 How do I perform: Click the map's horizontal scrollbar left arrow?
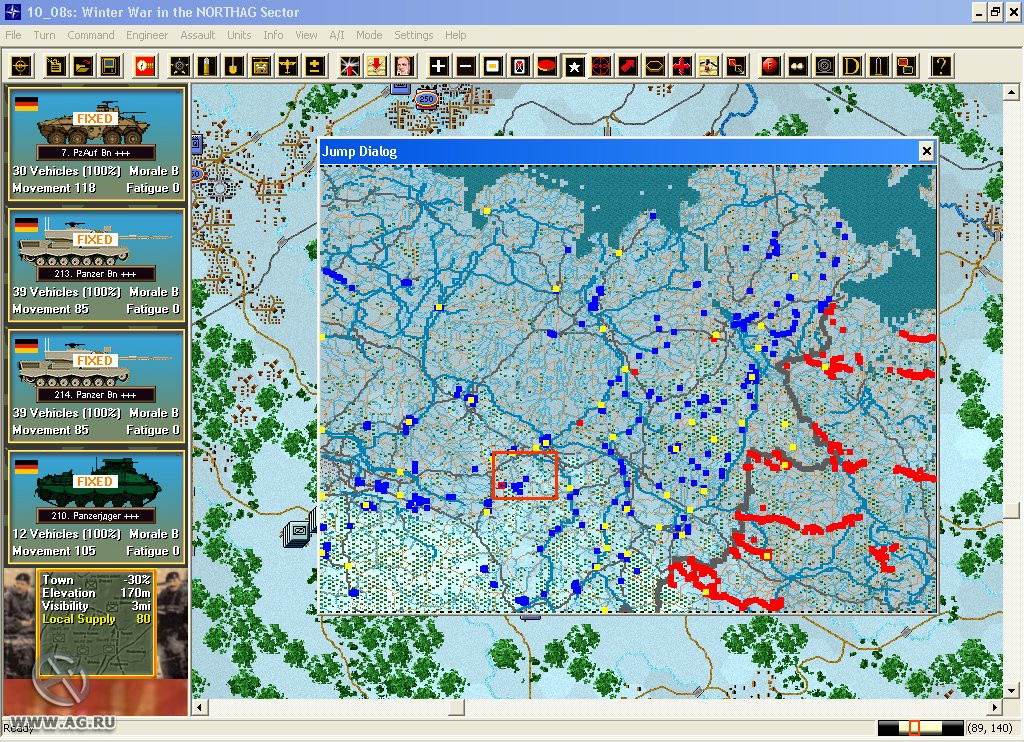coord(200,707)
